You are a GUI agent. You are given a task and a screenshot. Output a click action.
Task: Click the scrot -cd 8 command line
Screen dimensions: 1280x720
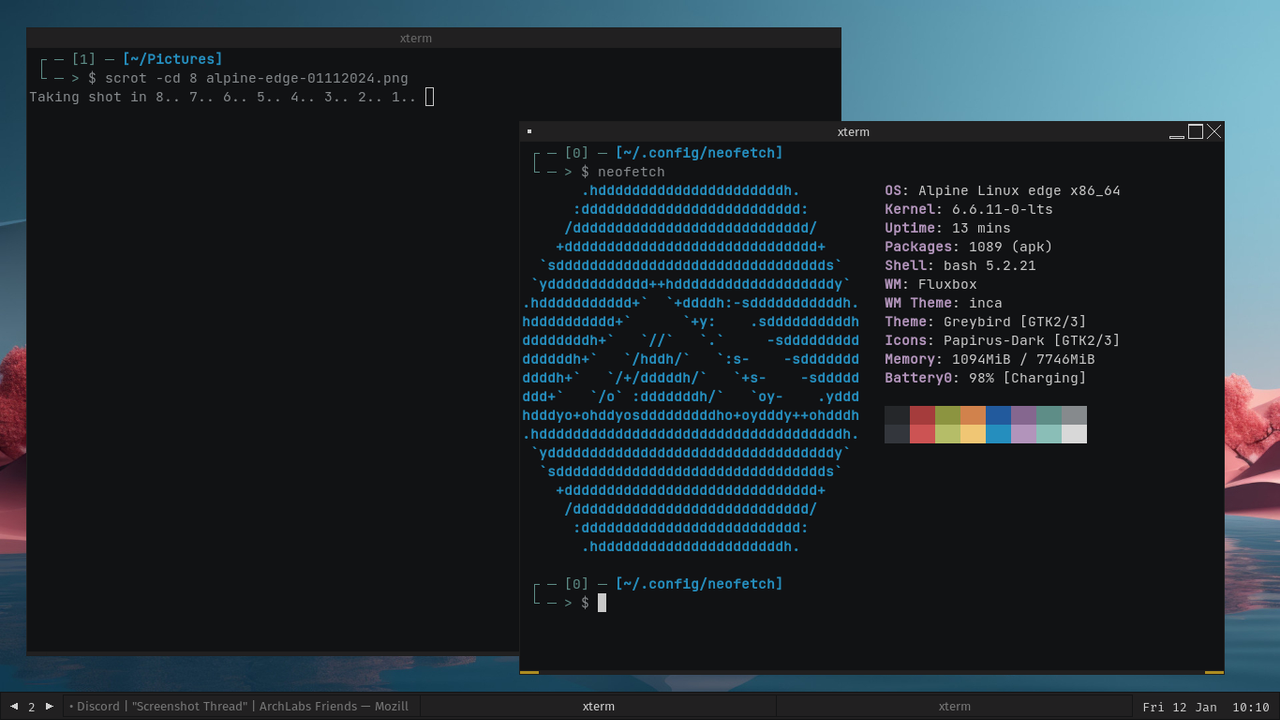(x=256, y=79)
